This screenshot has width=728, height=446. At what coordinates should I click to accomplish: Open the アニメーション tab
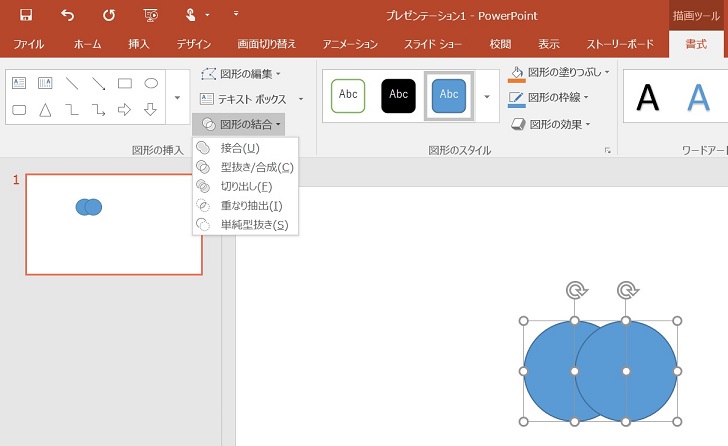pyautogui.click(x=350, y=44)
